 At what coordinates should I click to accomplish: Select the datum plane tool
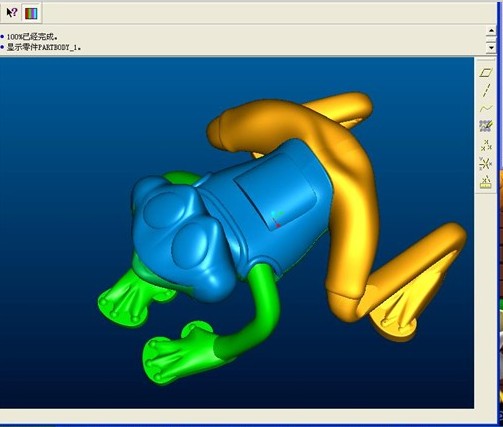[486, 72]
